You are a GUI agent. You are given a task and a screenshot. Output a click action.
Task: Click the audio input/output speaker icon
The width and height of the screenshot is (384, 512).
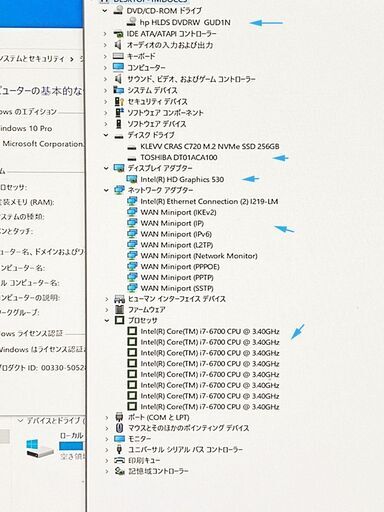pyautogui.click(x=118, y=45)
